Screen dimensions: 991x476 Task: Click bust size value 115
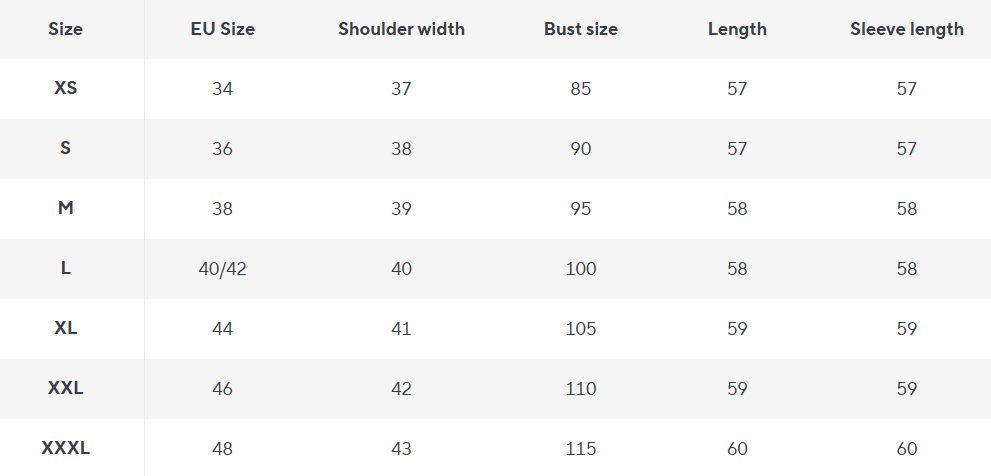point(580,448)
